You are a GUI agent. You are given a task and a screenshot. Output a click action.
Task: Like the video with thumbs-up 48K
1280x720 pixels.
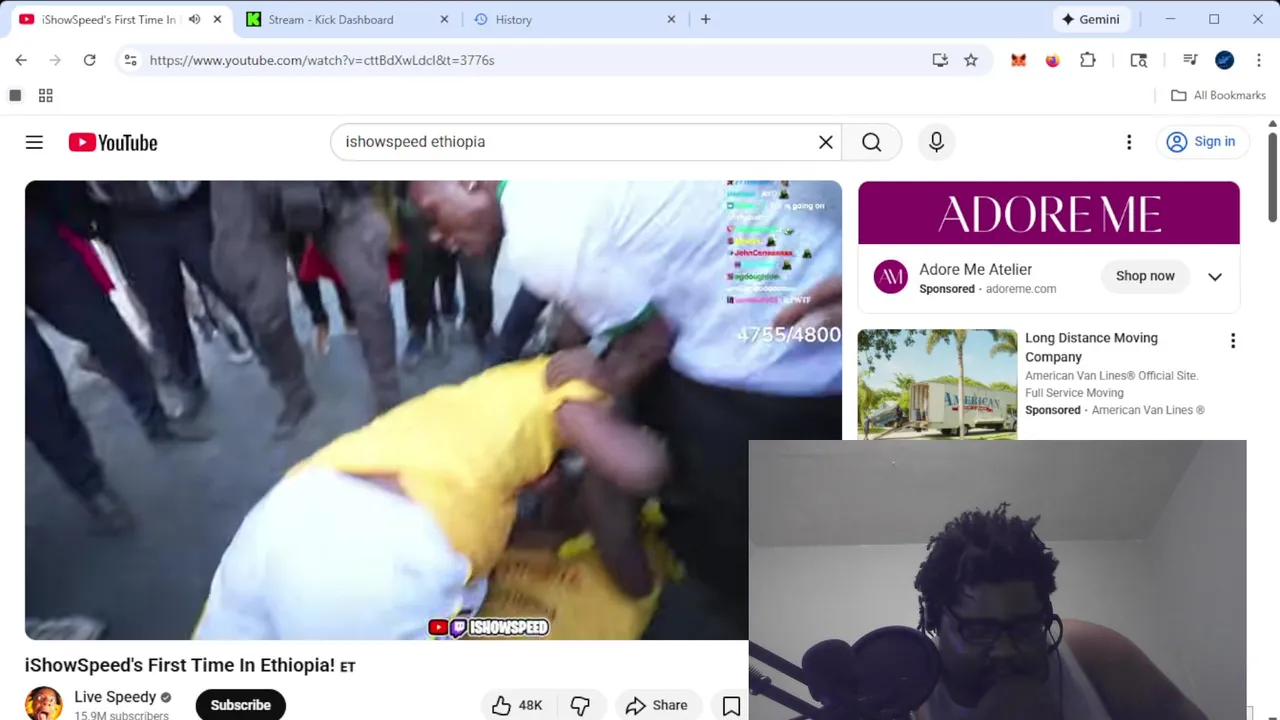[x=517, y=705]
